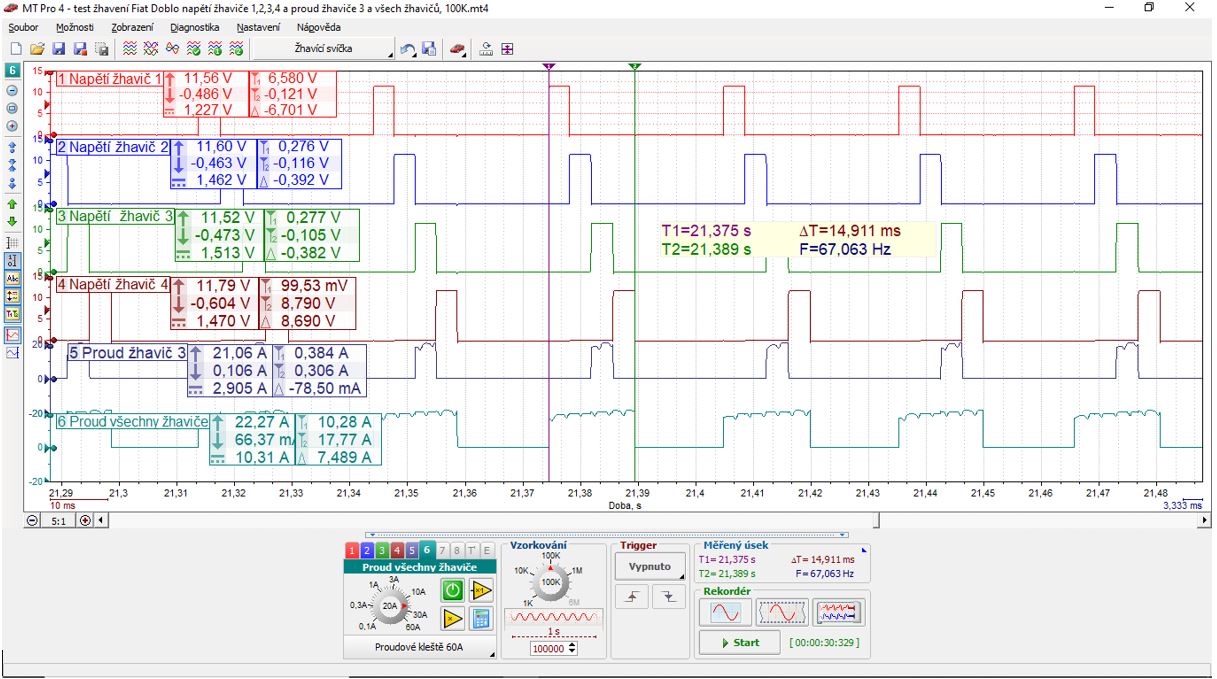Toggle the Abc labels icon in left sidebar

pyautogui.click(x=13, y=279)
